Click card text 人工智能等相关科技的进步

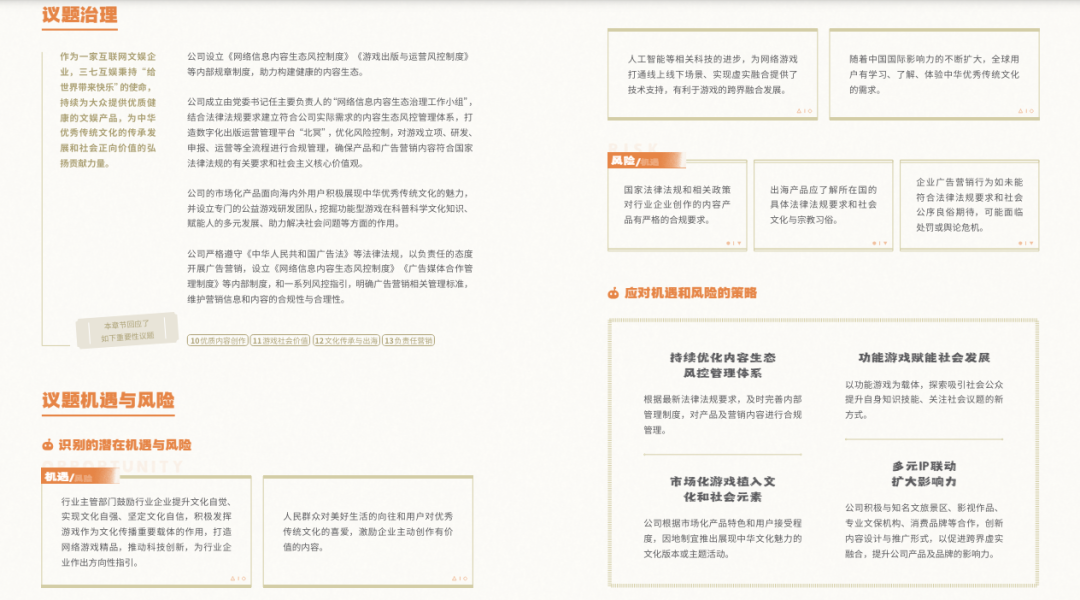tap(712, 74)
